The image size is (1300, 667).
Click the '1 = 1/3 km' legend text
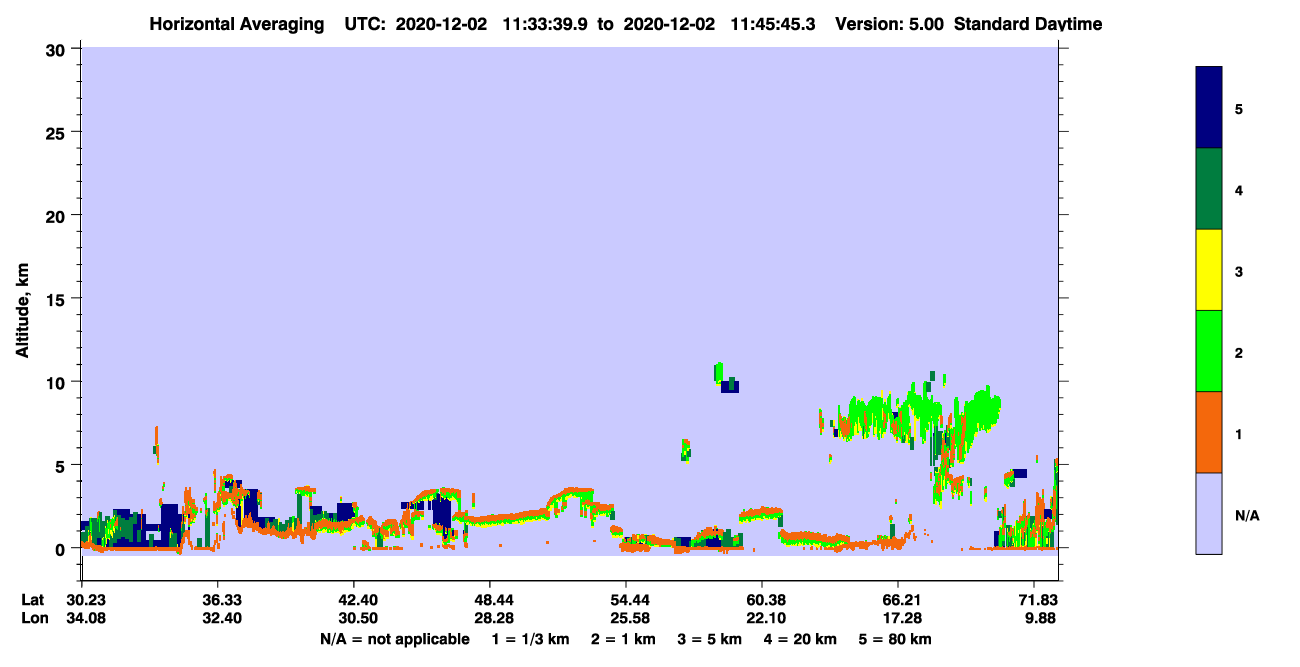click(x=530, y=639)
